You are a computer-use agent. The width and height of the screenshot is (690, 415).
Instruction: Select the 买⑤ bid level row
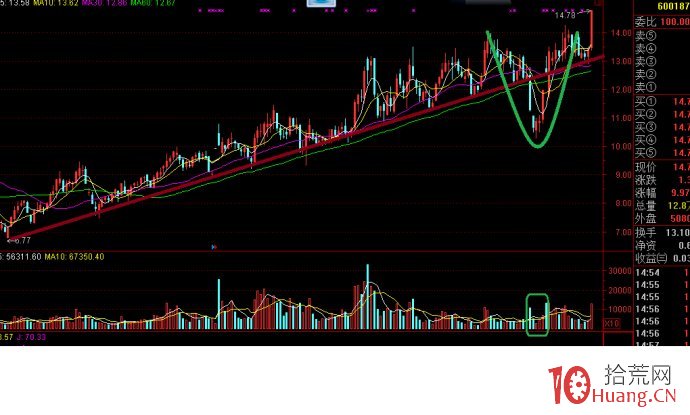click(x=662, y=153)
